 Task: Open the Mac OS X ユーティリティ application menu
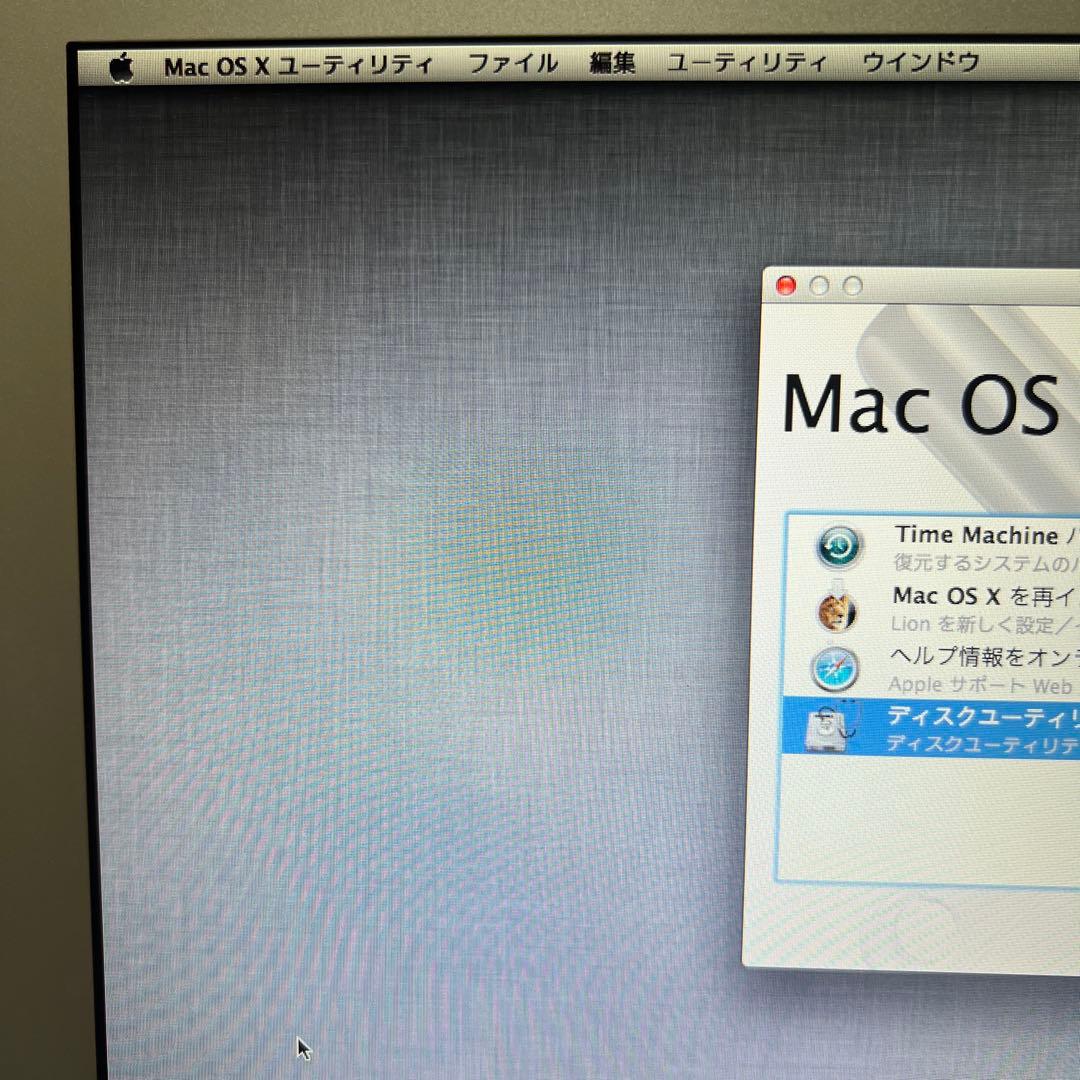point(300,64)
